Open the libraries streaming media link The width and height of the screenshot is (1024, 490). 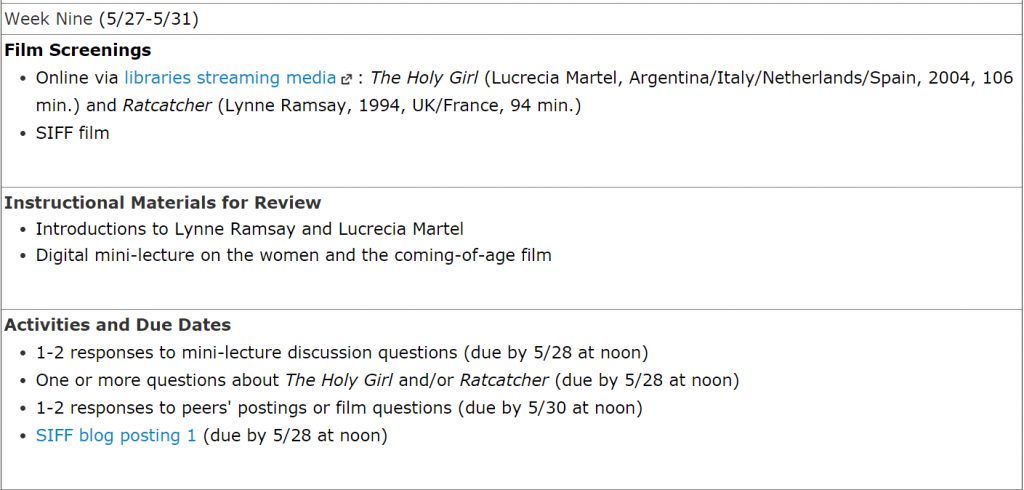231,77
